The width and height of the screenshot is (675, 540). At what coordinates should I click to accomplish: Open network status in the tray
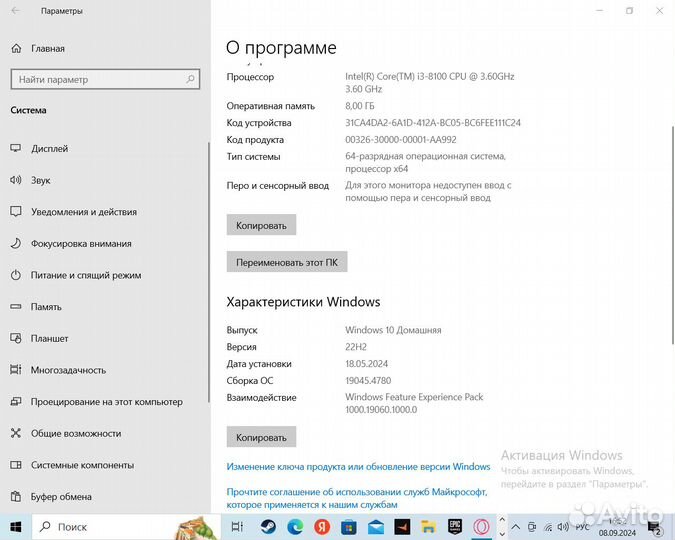[x=548, y=527]
